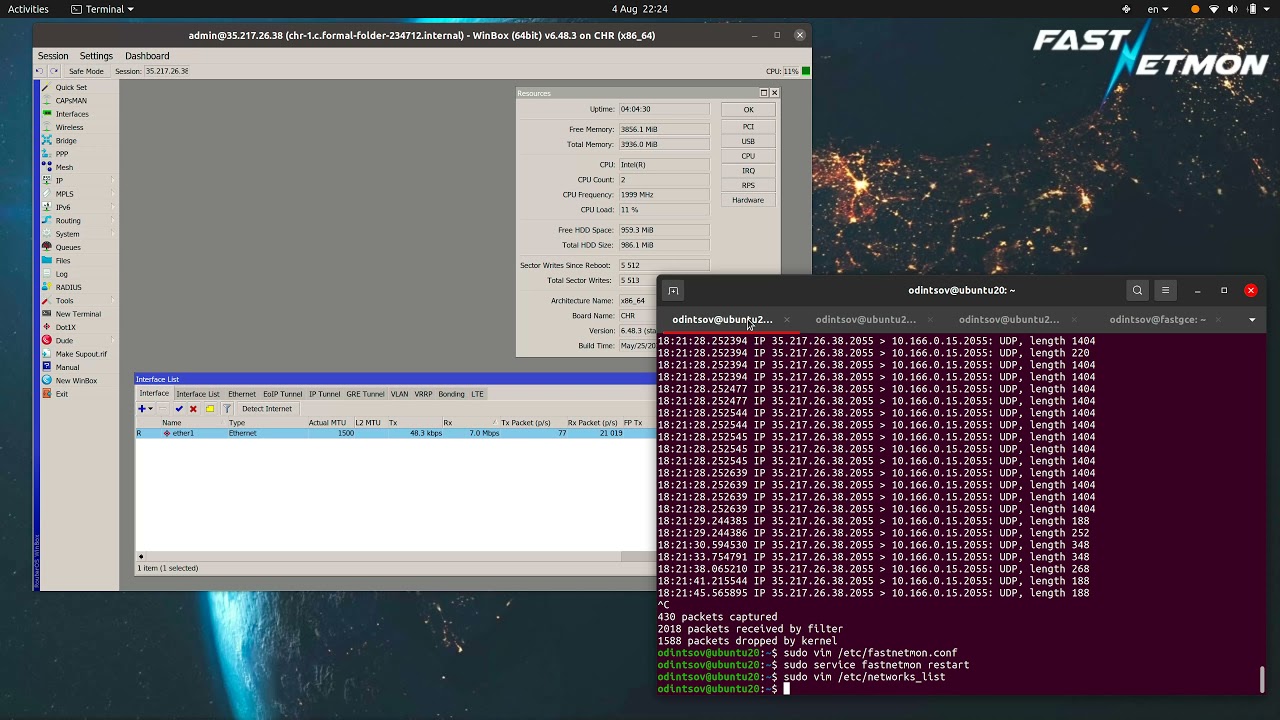Open Log in WinBox sidebar
The height and width of the screenshot is (720, 1280).
[62, 274]
